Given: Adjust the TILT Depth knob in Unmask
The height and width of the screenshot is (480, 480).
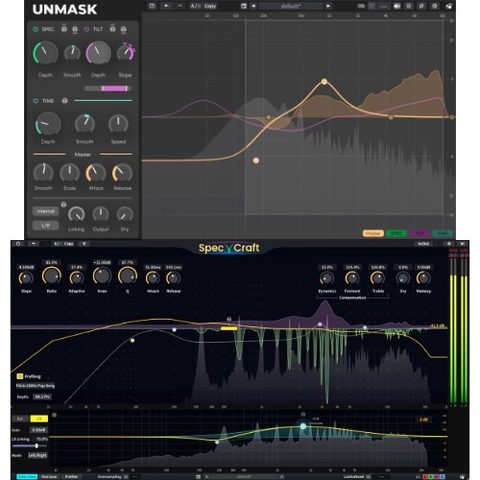Looking at the screenshot, I should [98, 53].
